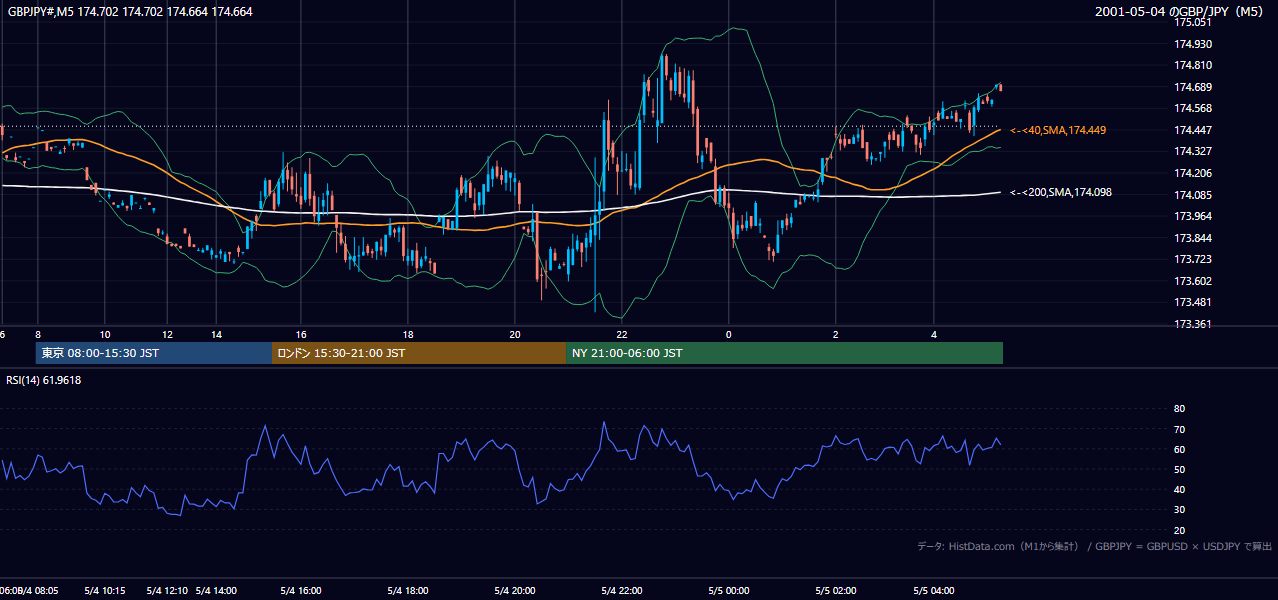This screenshot has height=600, width=1278.
Task: Click hour label 20 under the price chart
Action: [x=515, y=334]
